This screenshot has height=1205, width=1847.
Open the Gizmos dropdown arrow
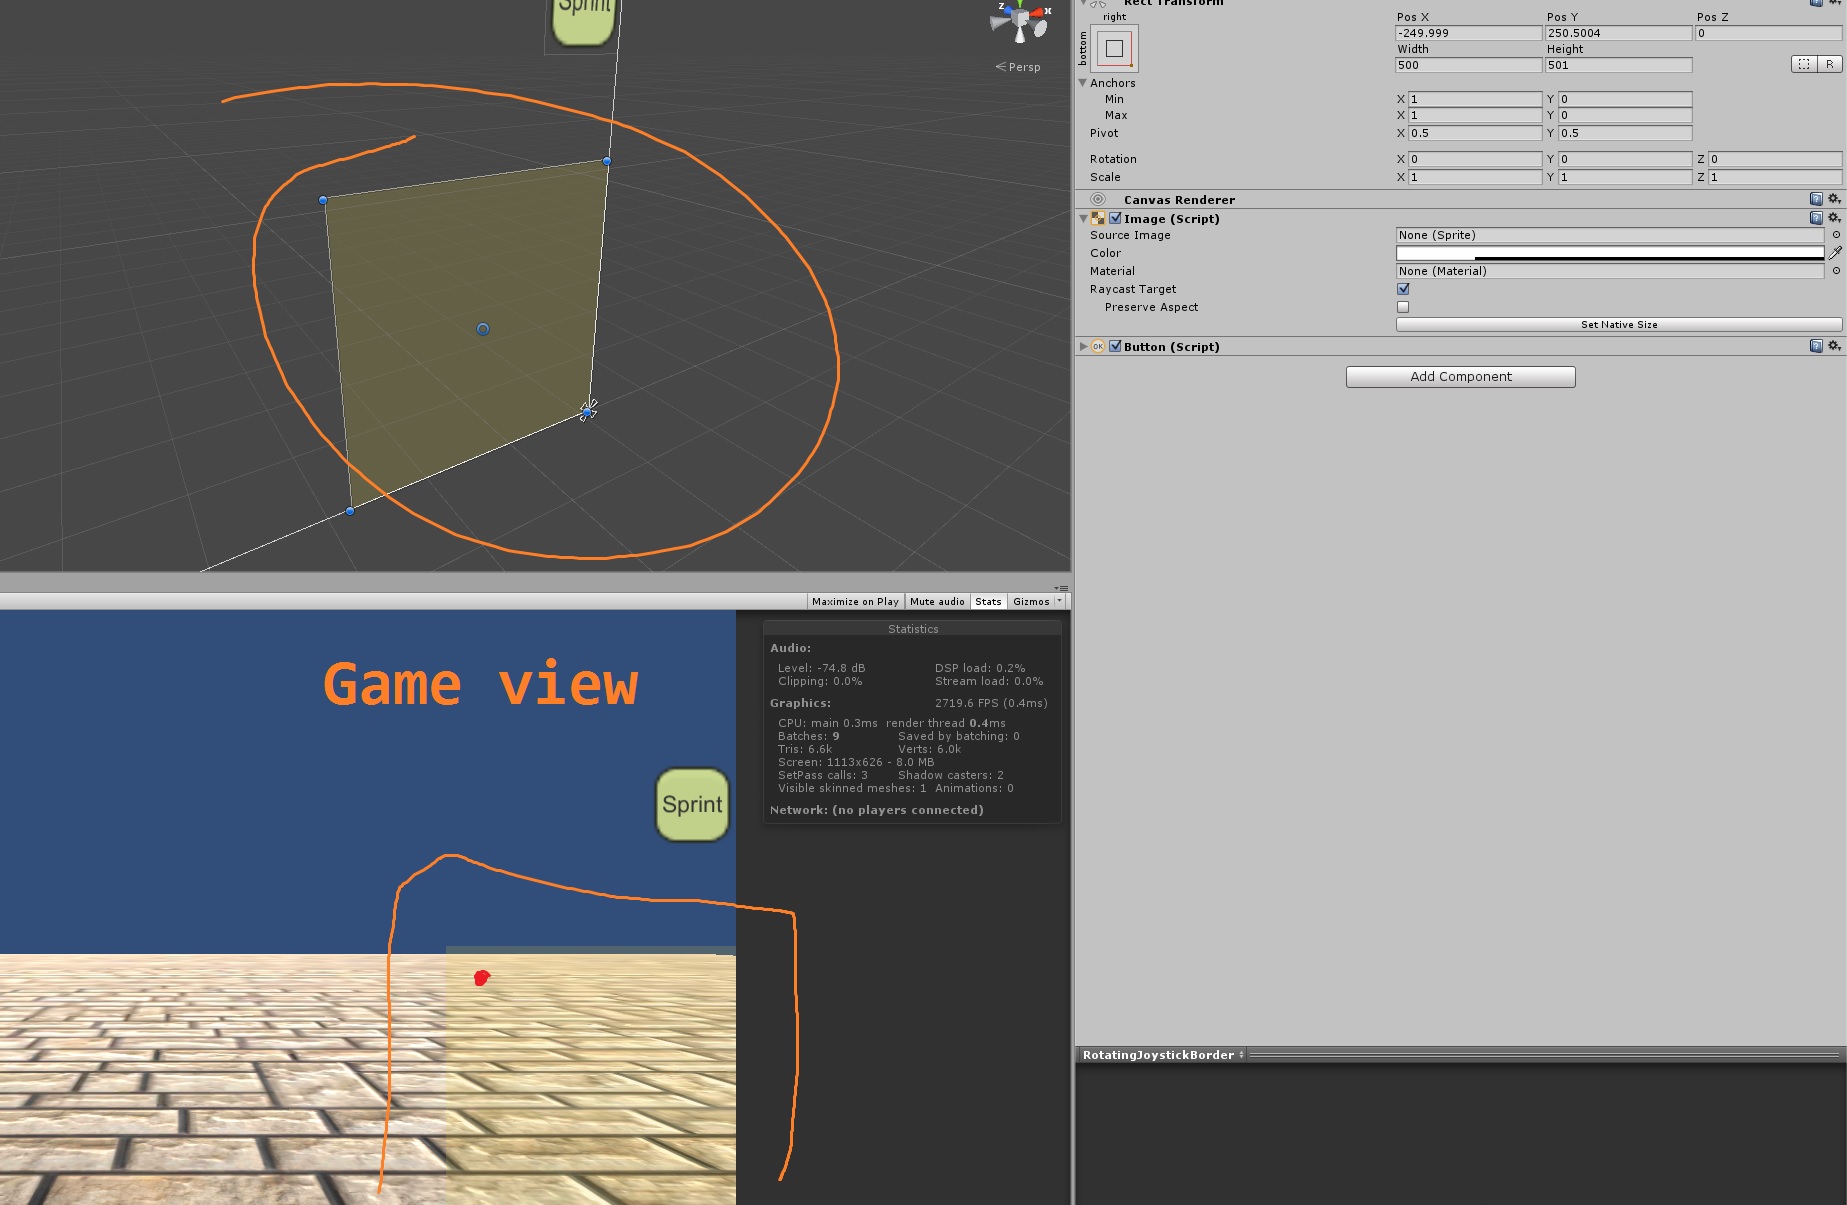click(x=1059, y=601)
